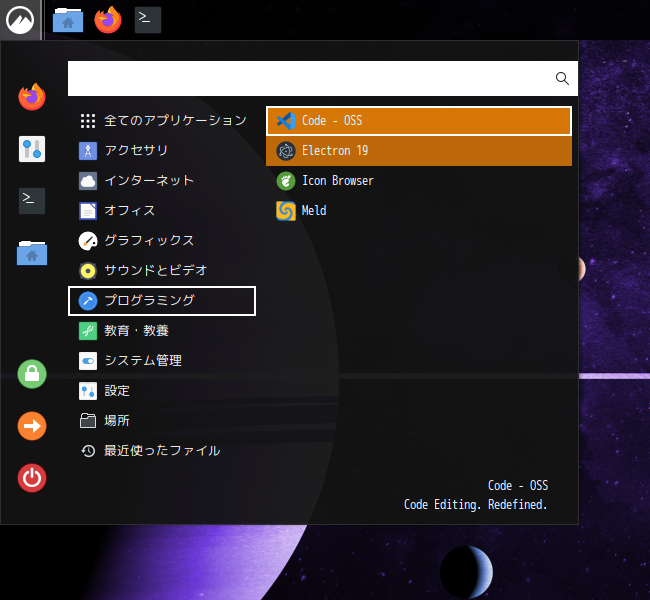Select the プログラミング category
Image resolution: width=650 pixels, height=600 pixels.
[162, 301]
